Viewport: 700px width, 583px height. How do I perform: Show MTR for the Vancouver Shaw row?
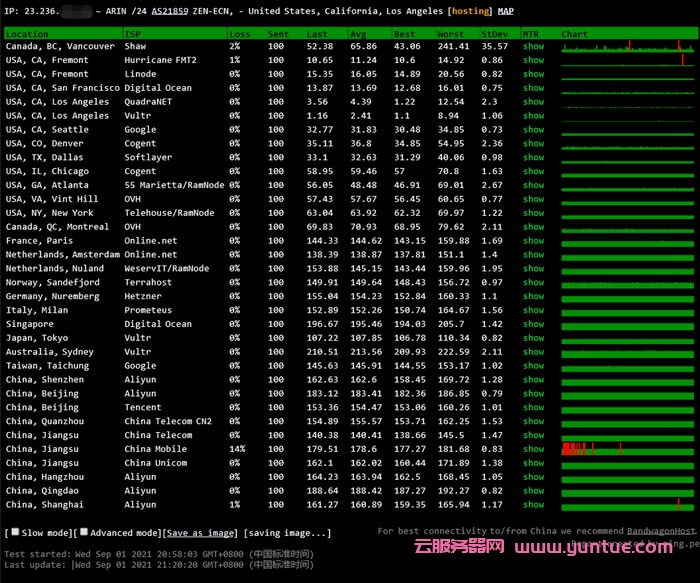(534, 46)
